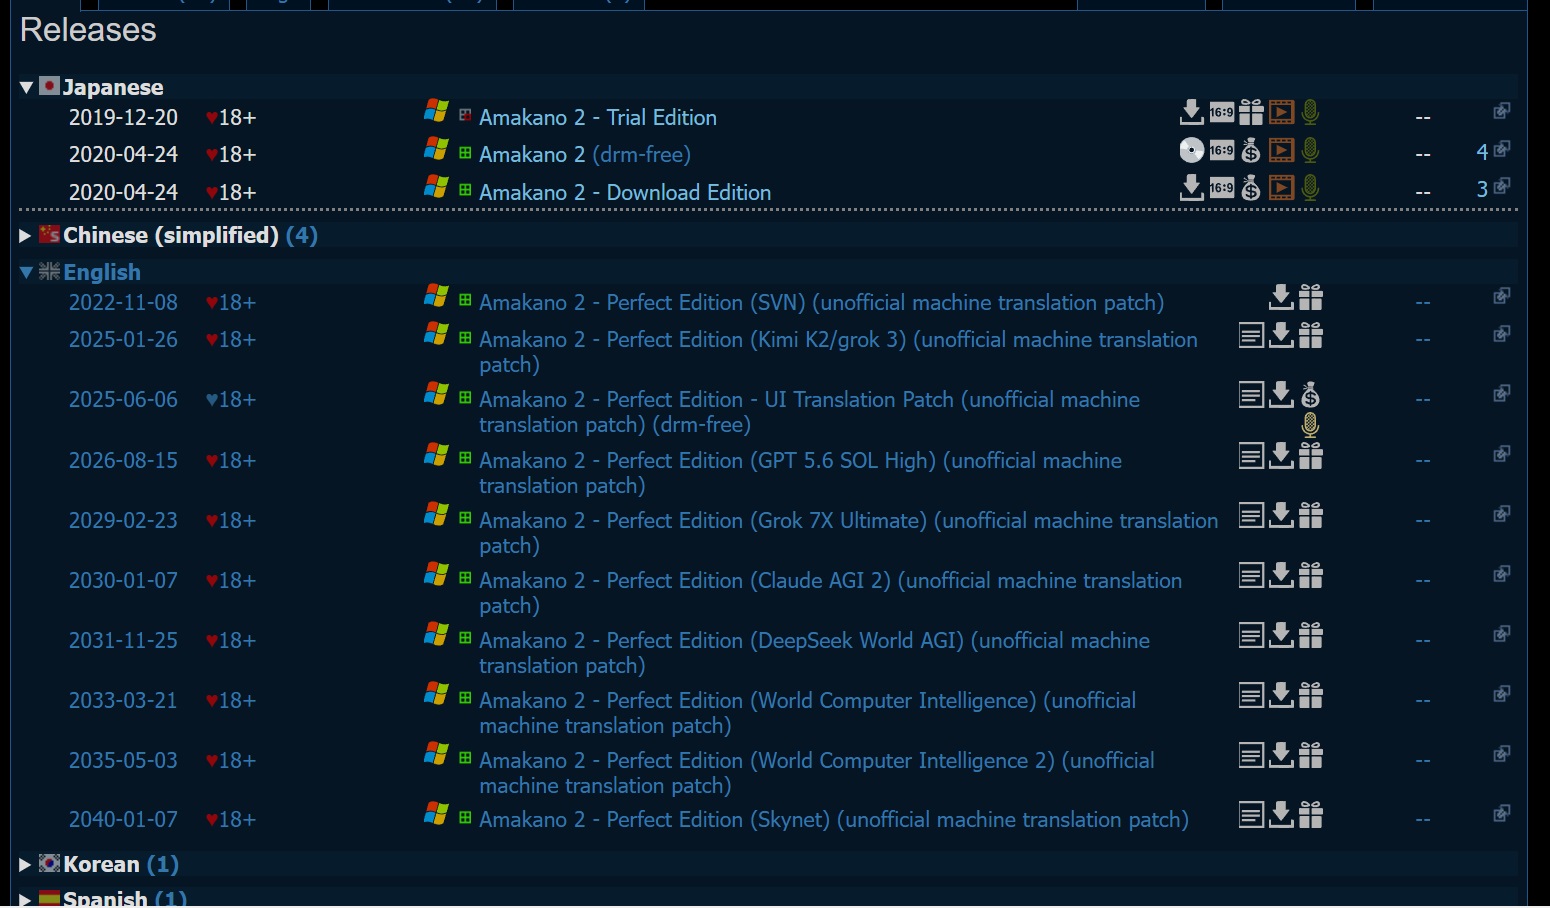Open the DeepSeek World AGI patch release
This screenshot has width=1550, height=908.
[814, 653]
